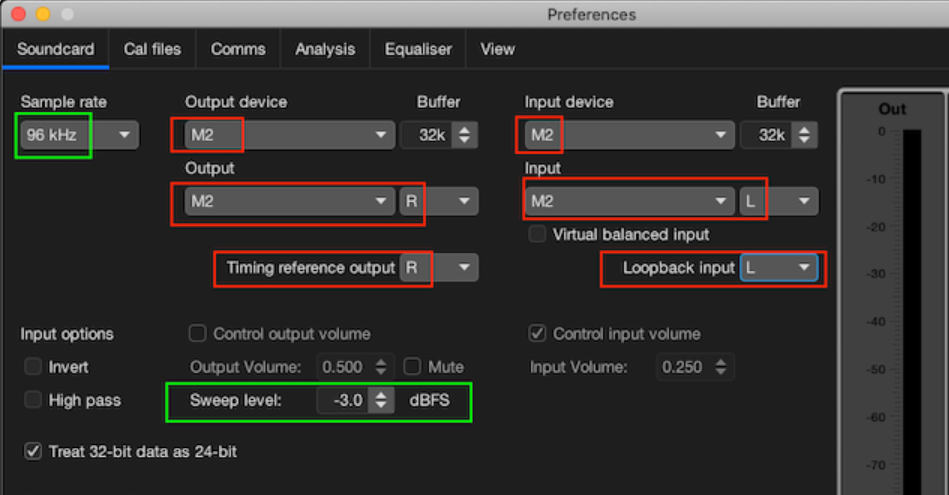Image resolution: width=949 pixels, height=495 pixels.
Task: Open the View tab
Action: [x=497, y=49]
